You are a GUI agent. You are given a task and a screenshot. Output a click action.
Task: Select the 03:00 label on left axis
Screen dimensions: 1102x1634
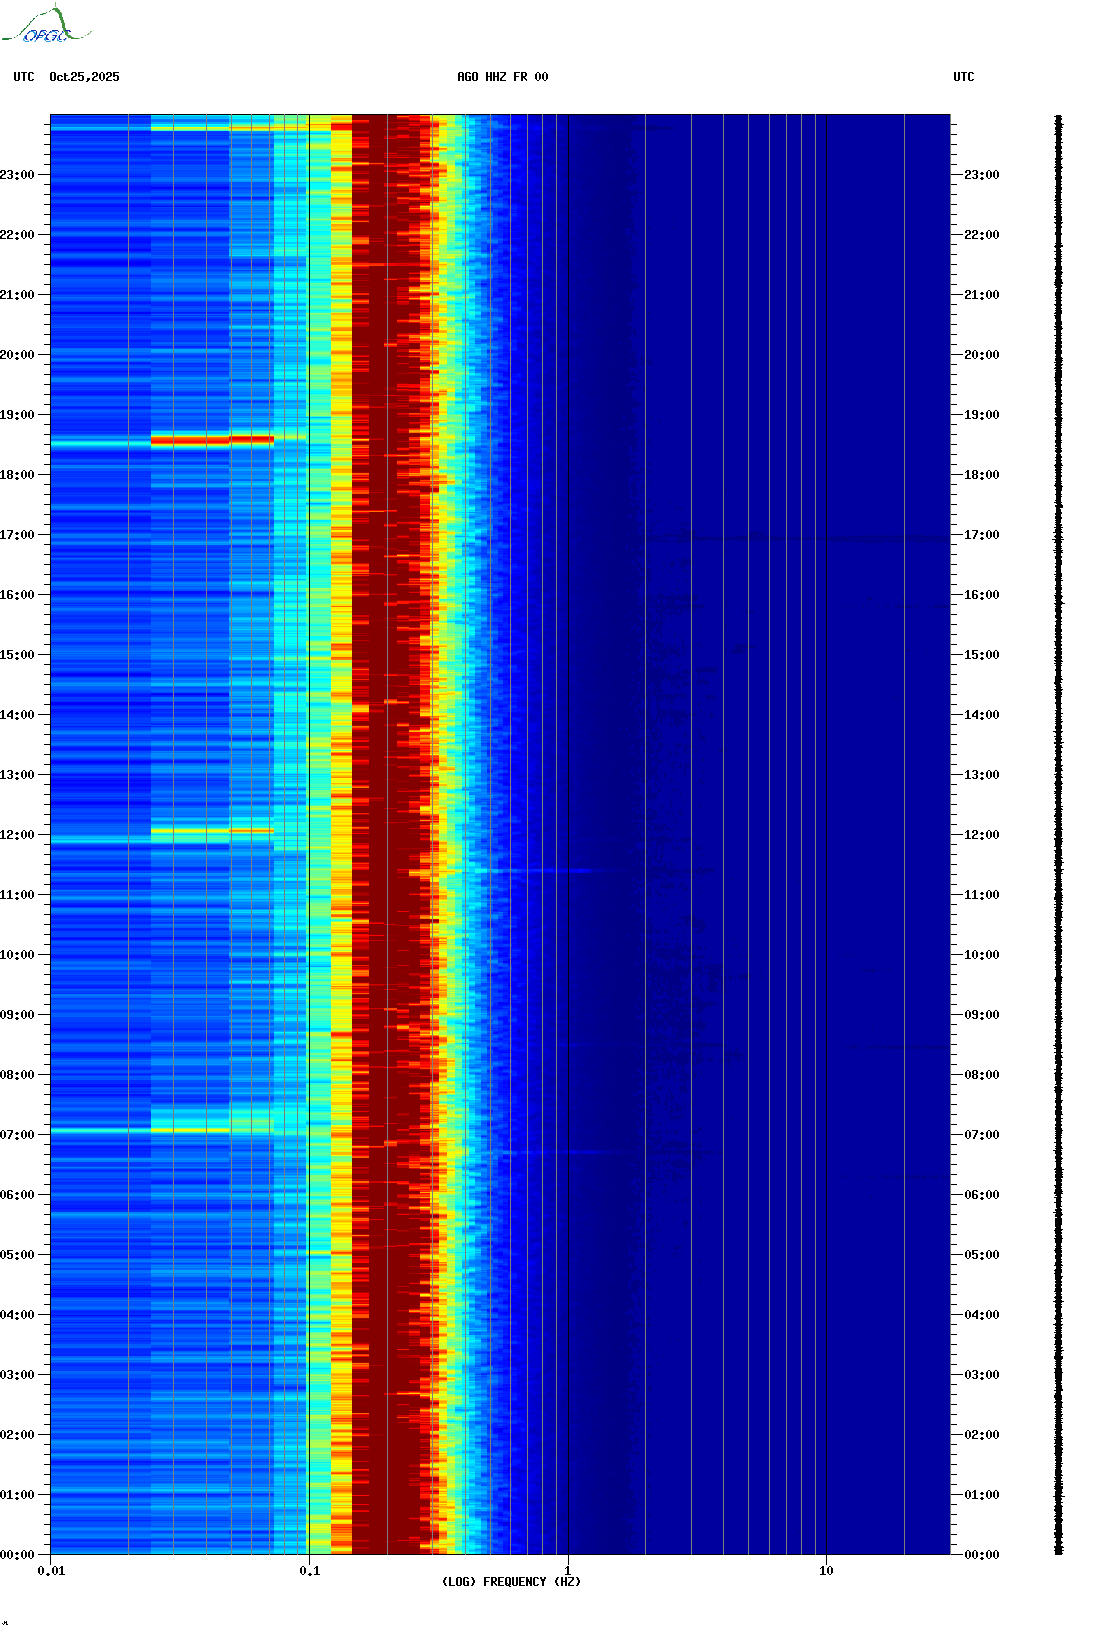[x=17, y=1375]
